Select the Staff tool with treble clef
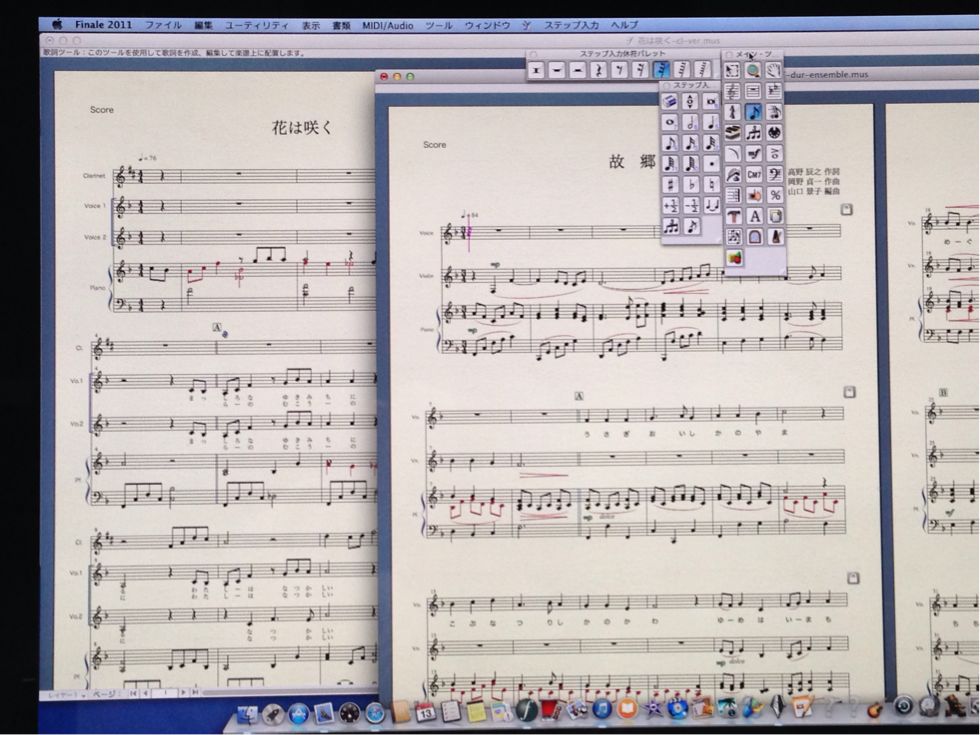The width and height of the screenshot is (980, 735). (x=733, y=91)
